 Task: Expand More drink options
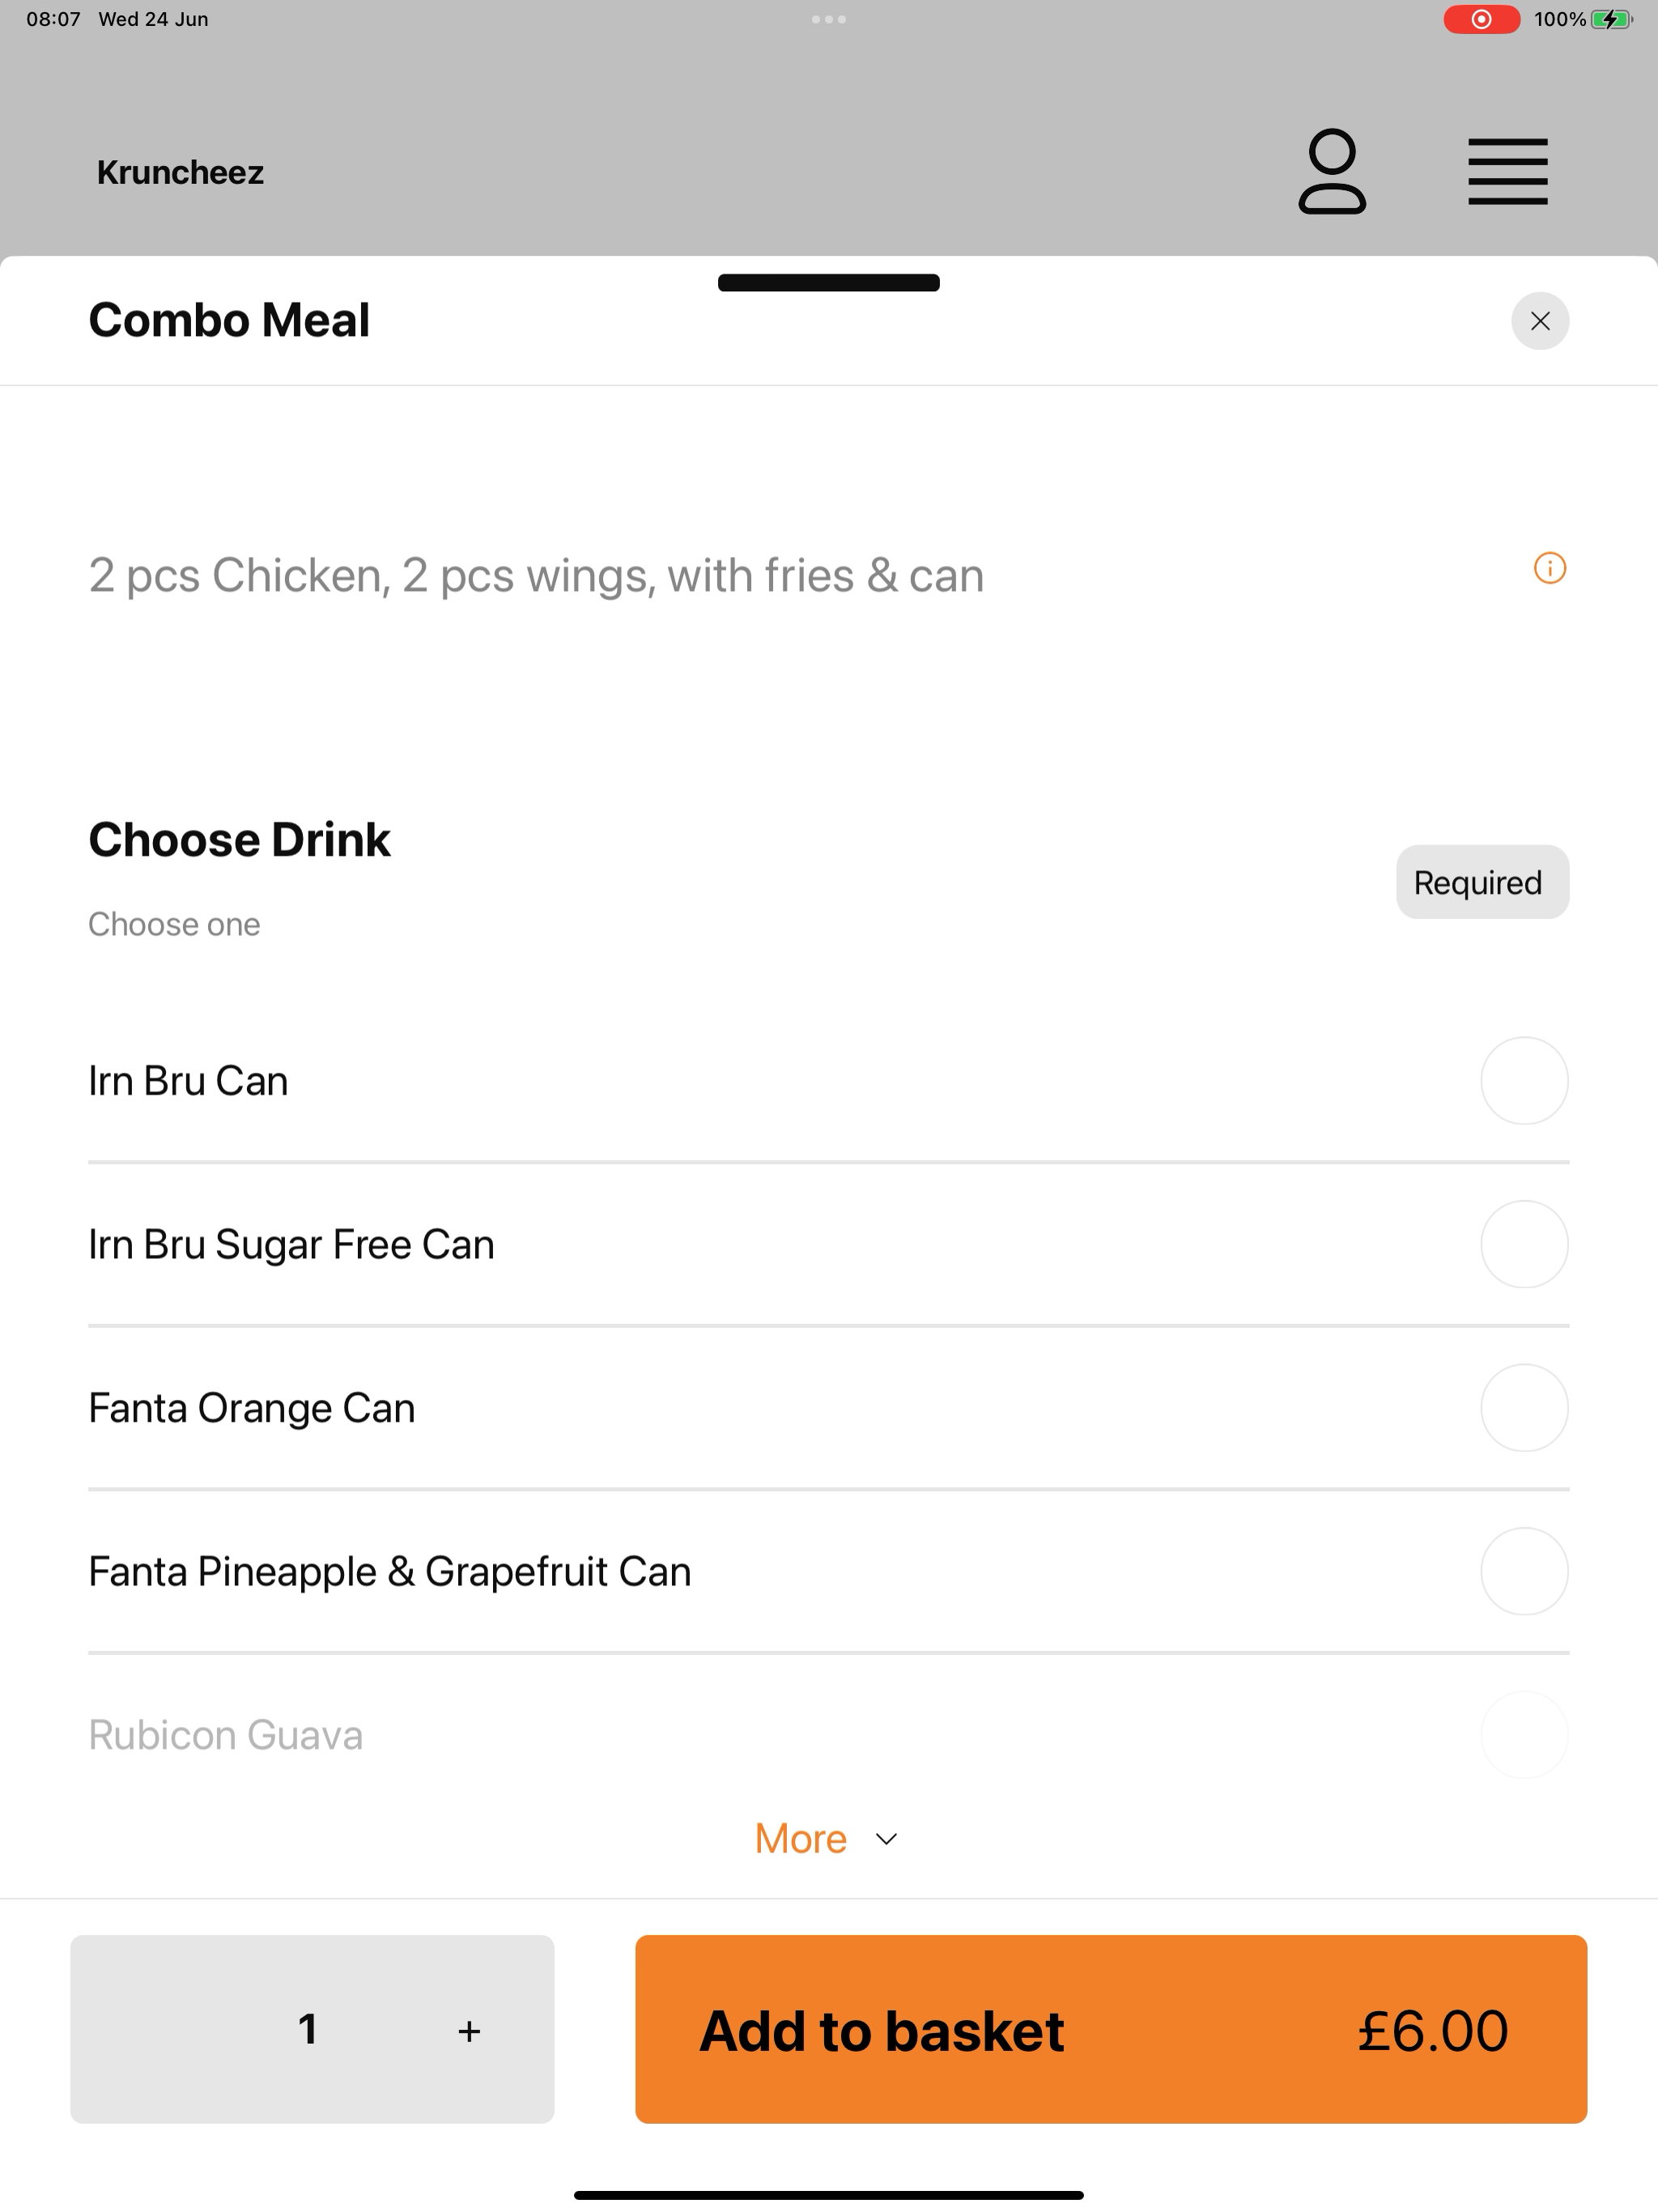[826, 1838]
